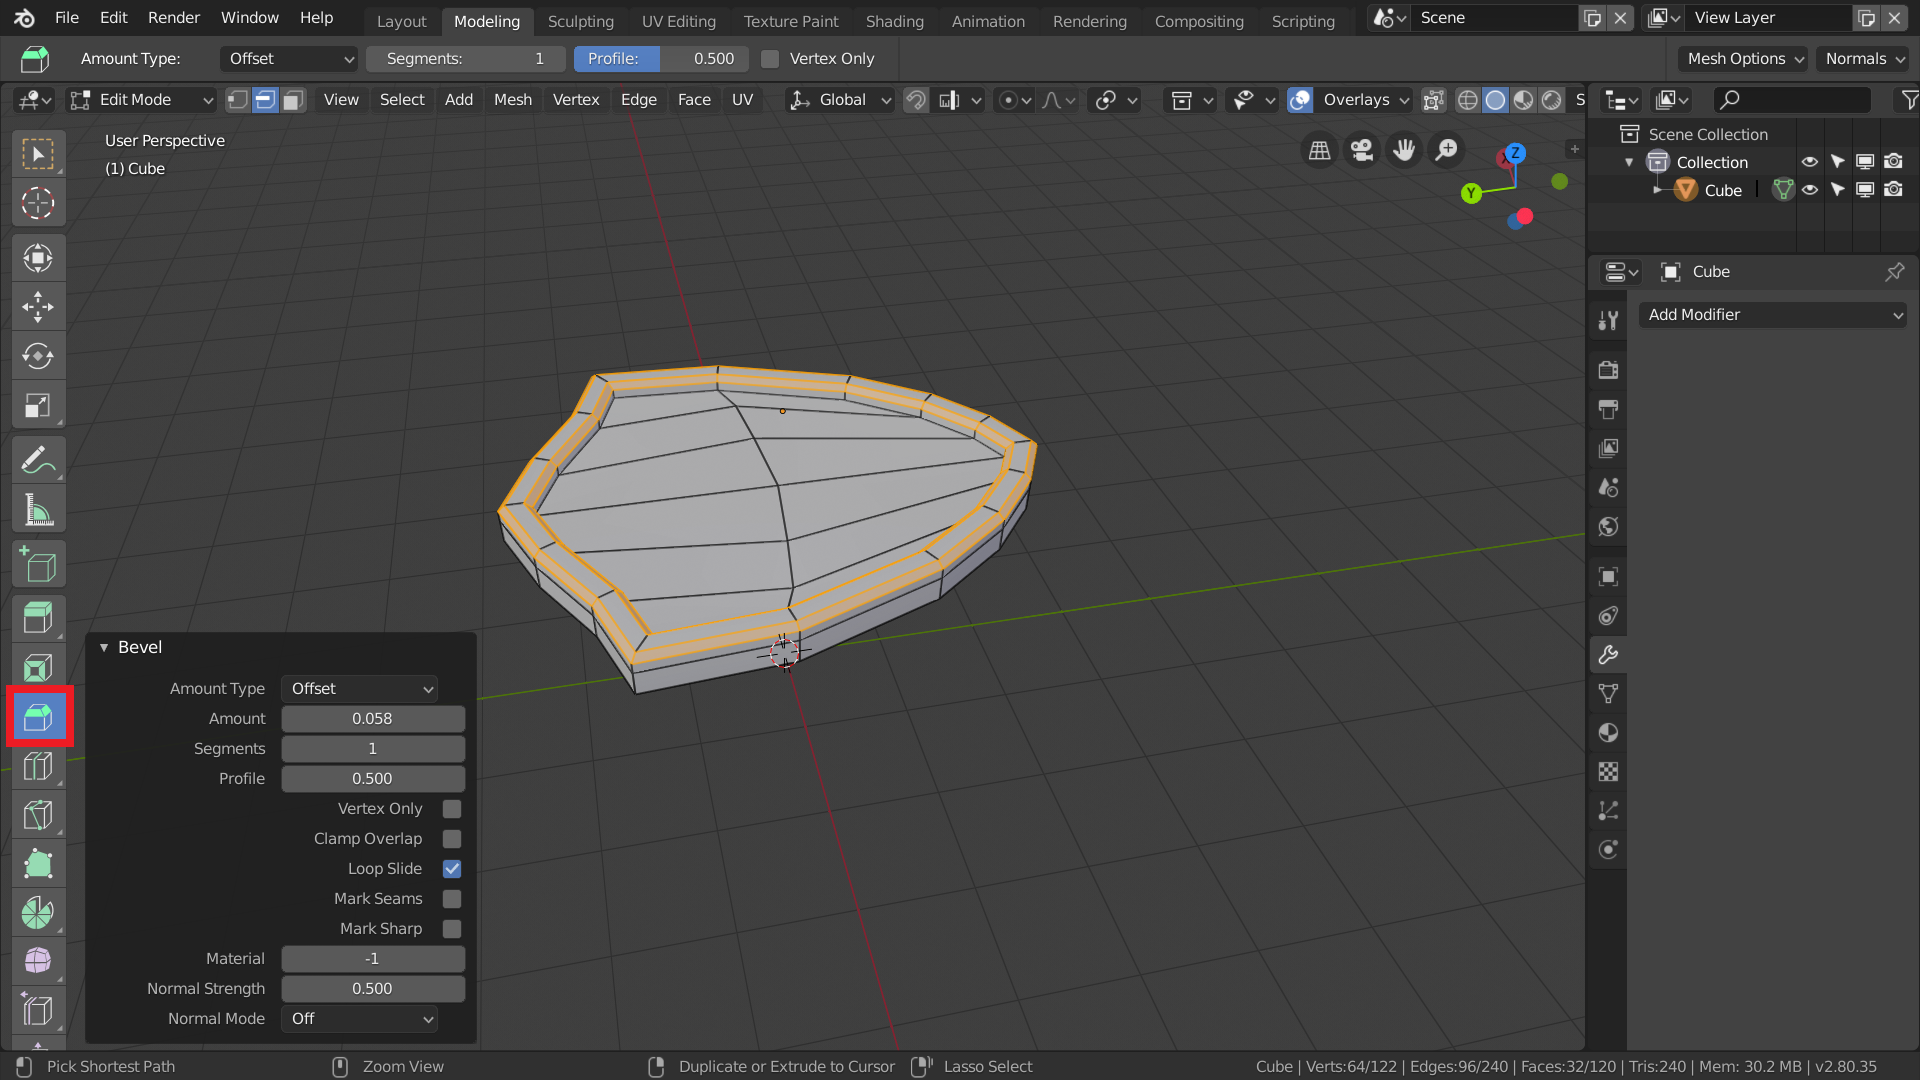
Task: Select the Poly Build tool
Action: 38,864
